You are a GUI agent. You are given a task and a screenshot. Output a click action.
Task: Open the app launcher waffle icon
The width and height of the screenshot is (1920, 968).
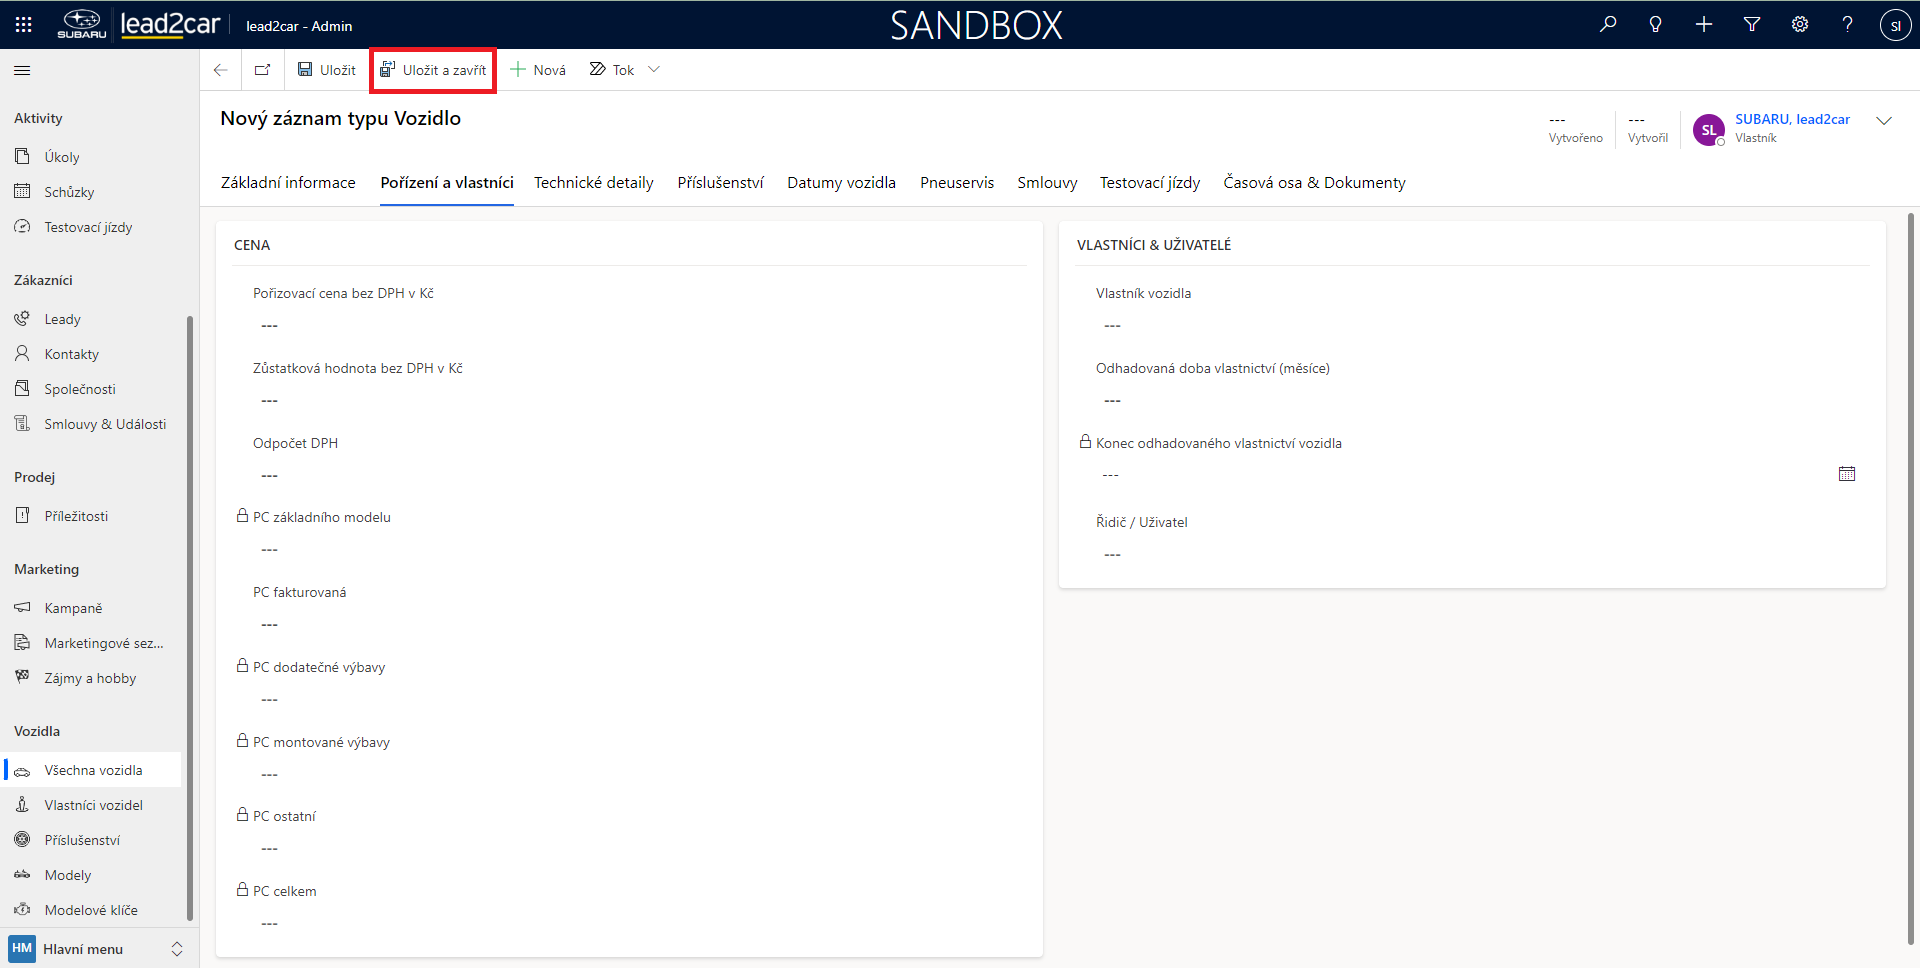point(24,25)
